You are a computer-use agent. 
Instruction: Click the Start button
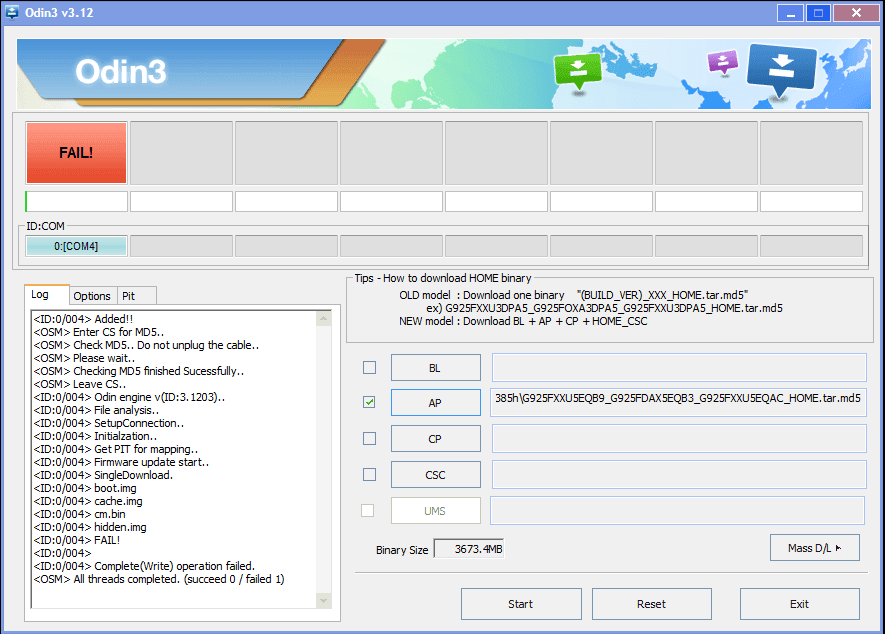(521, 604)
